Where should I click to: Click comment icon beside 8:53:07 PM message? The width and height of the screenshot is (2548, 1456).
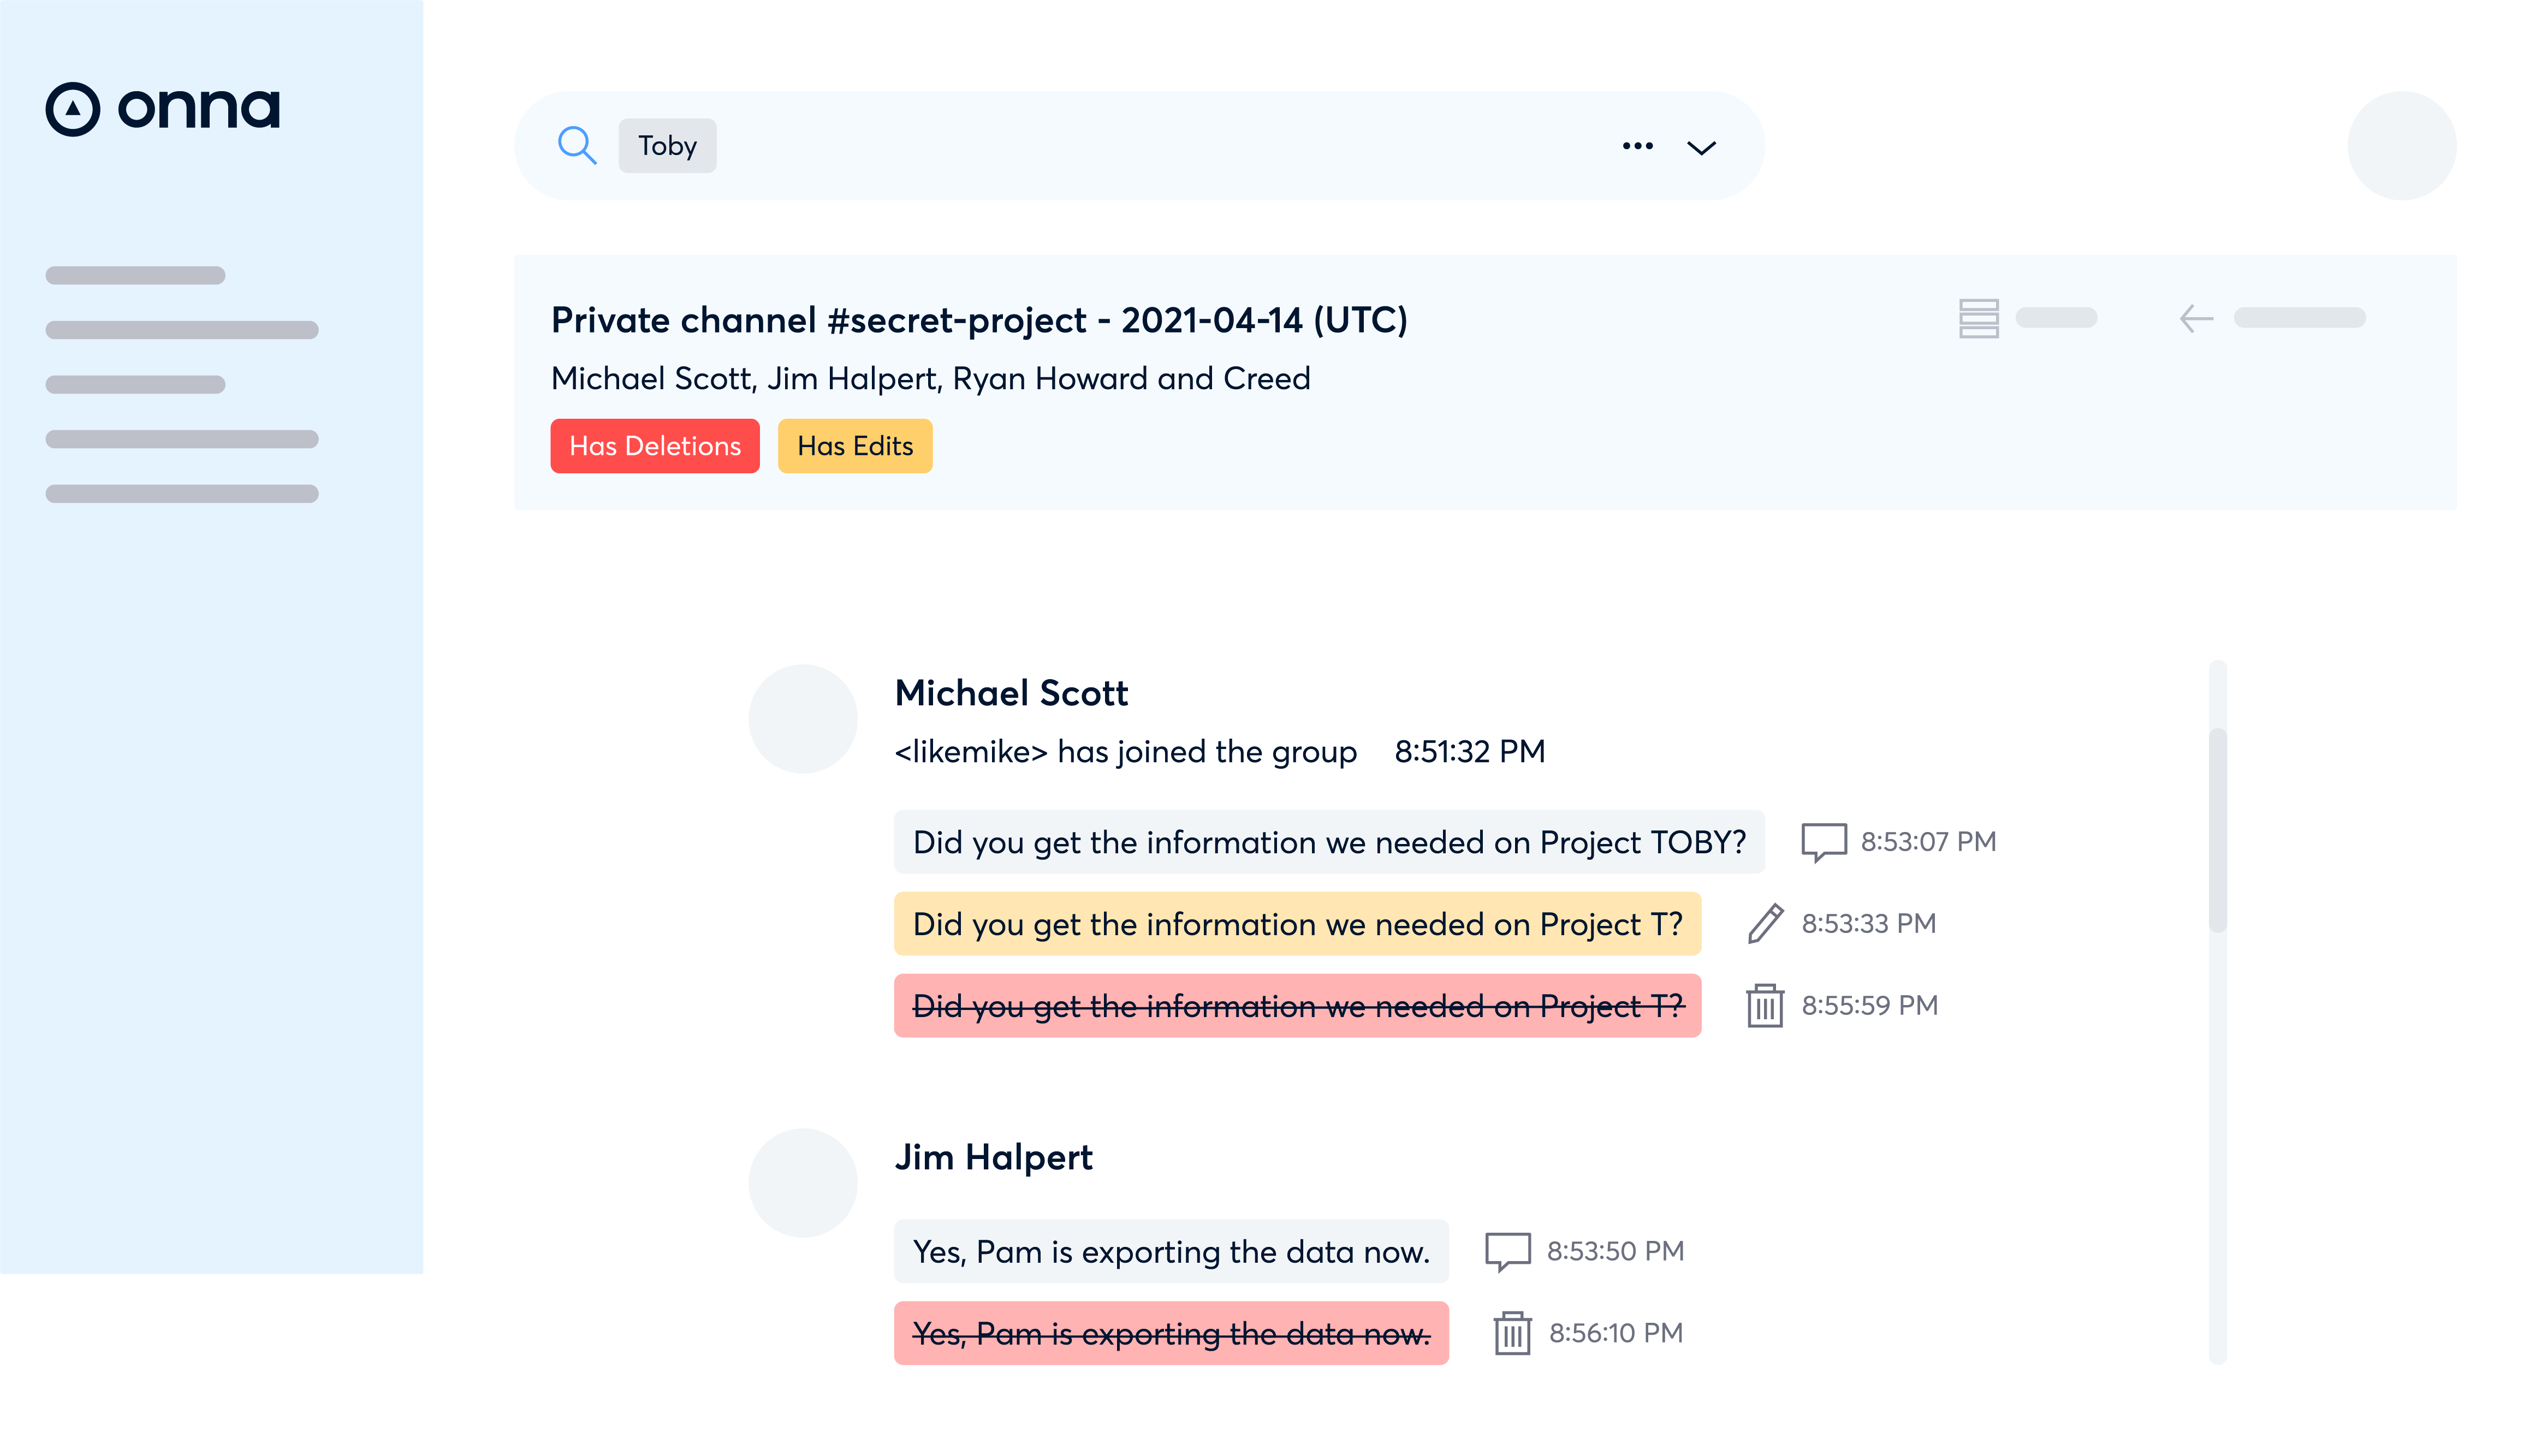pos(1823,842)
